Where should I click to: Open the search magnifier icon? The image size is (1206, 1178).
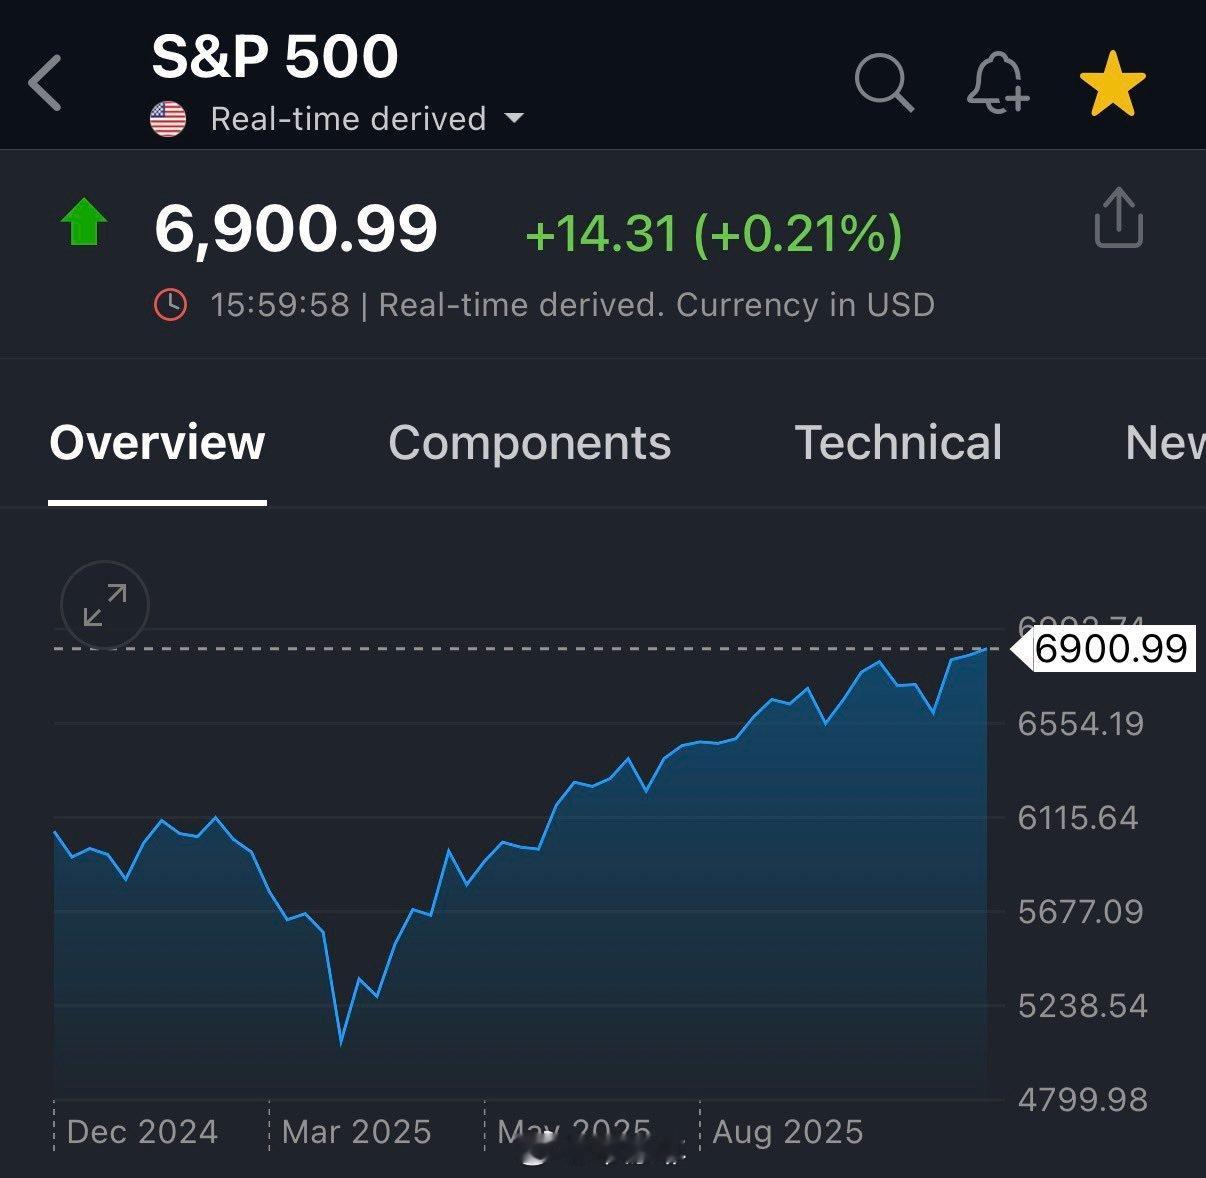click(x=884, y=82)
